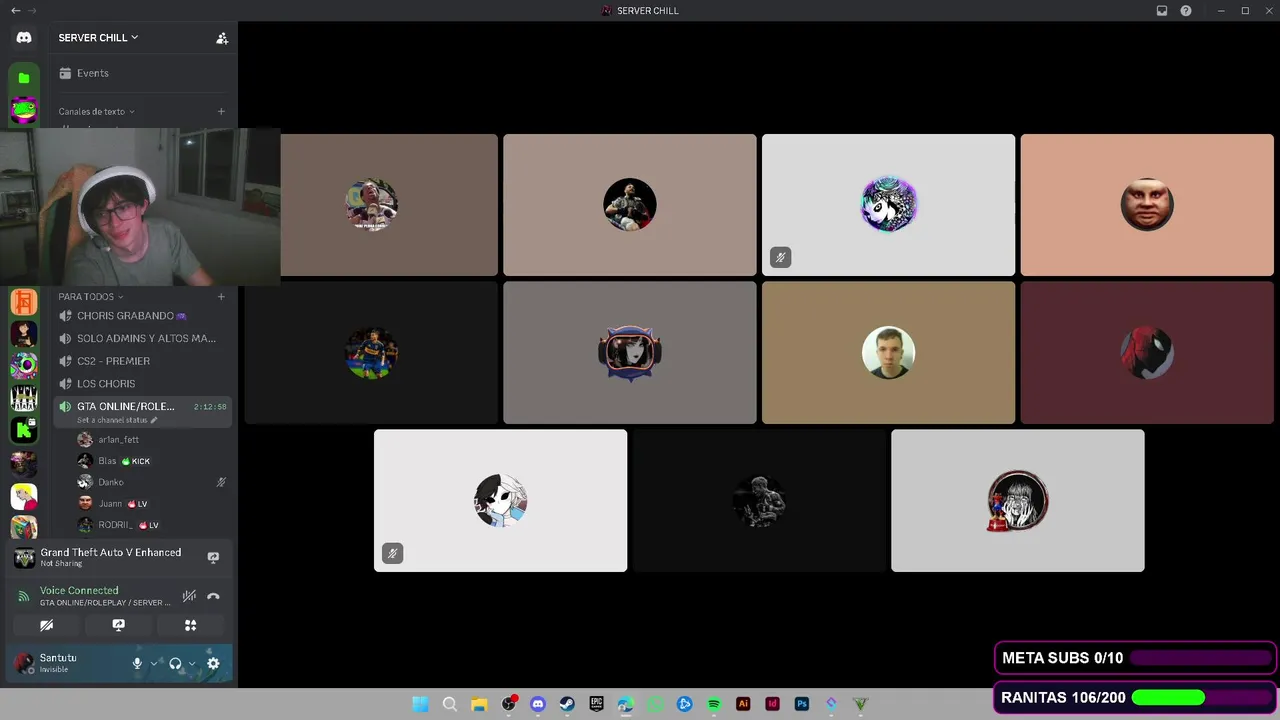1280x720 pixels.
Task: Open Adobe Photoshop from taskbar
Action: 801,704
